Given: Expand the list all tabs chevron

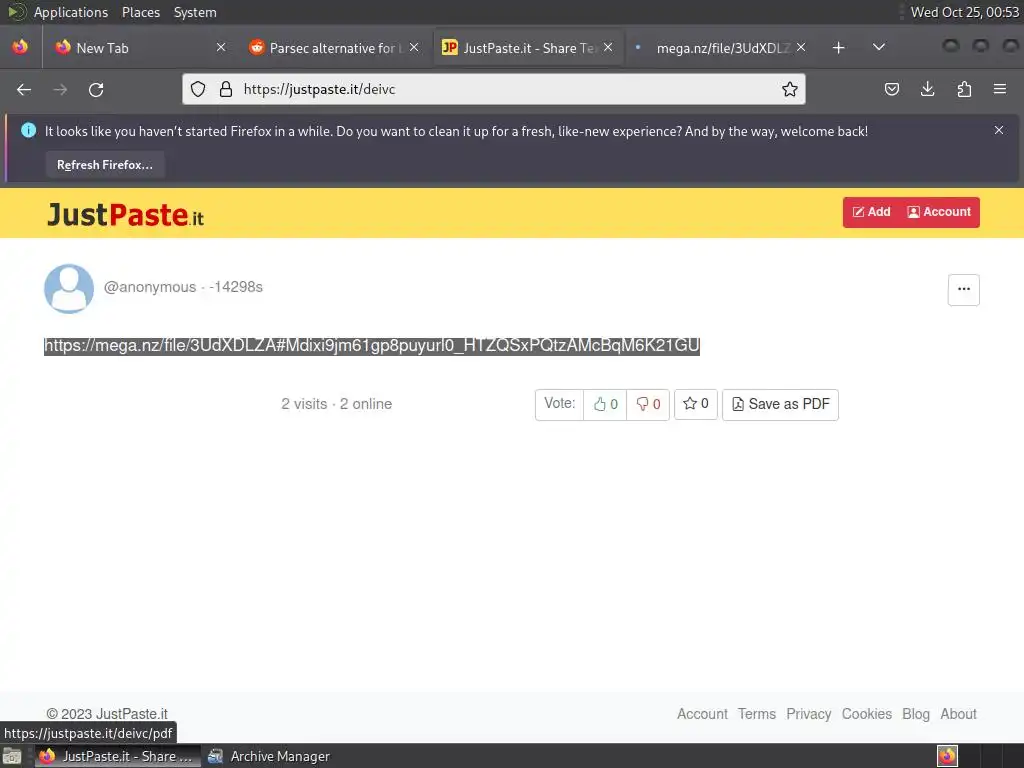Looking at the screenshot, I should (879, 48).
